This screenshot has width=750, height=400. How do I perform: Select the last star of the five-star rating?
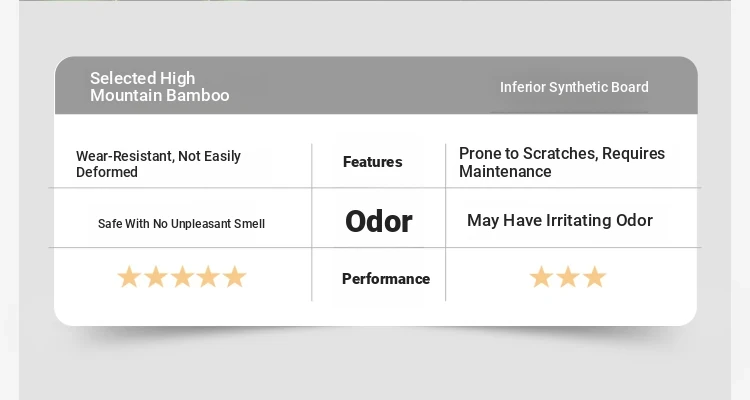point(234,277)
